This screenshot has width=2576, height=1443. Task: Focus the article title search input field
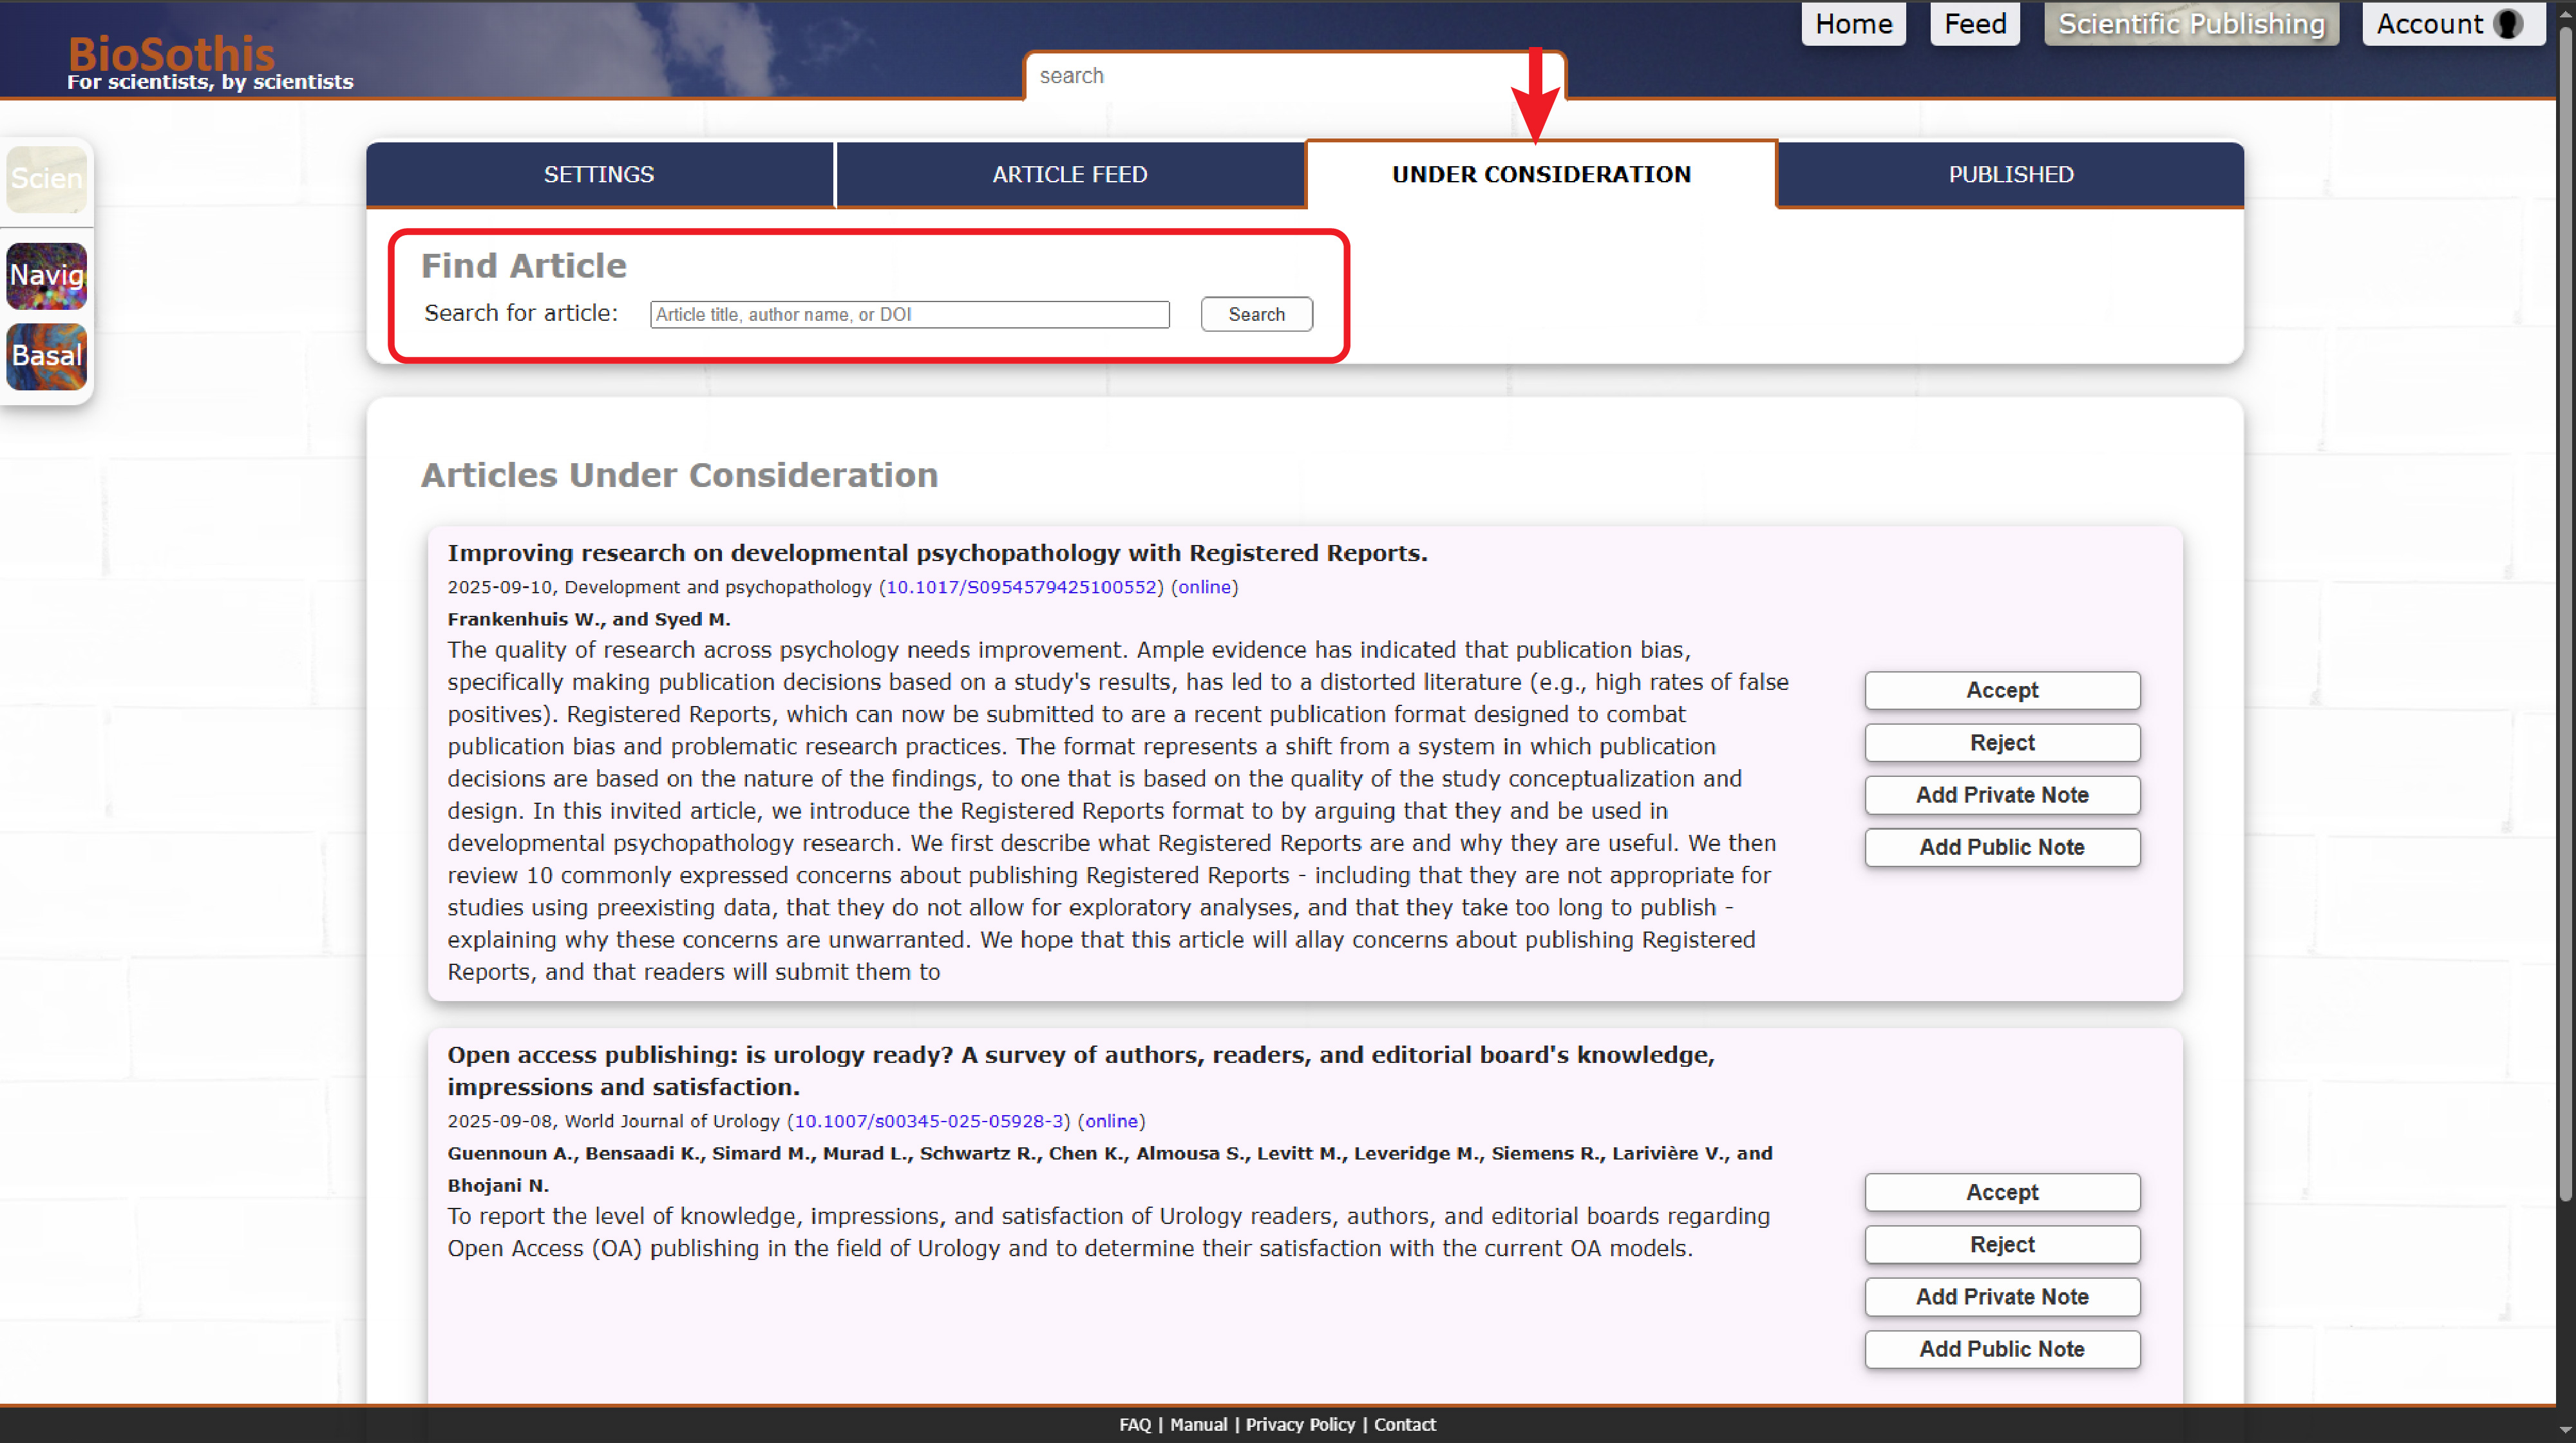pyautogui.click(x=909, y=314)
